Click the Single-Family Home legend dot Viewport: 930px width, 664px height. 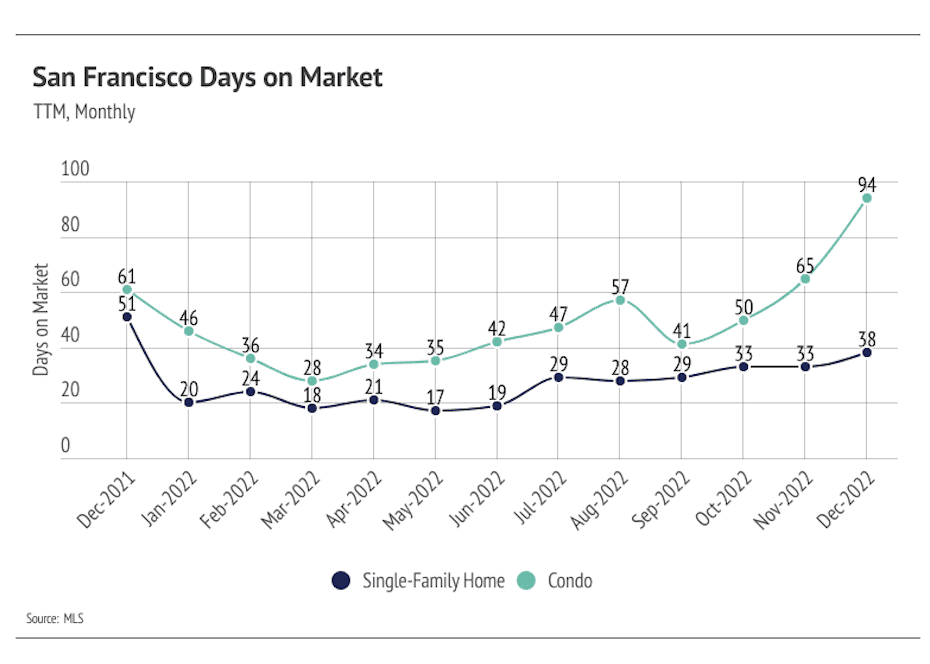pyautogui.click(x=341, y=580)
